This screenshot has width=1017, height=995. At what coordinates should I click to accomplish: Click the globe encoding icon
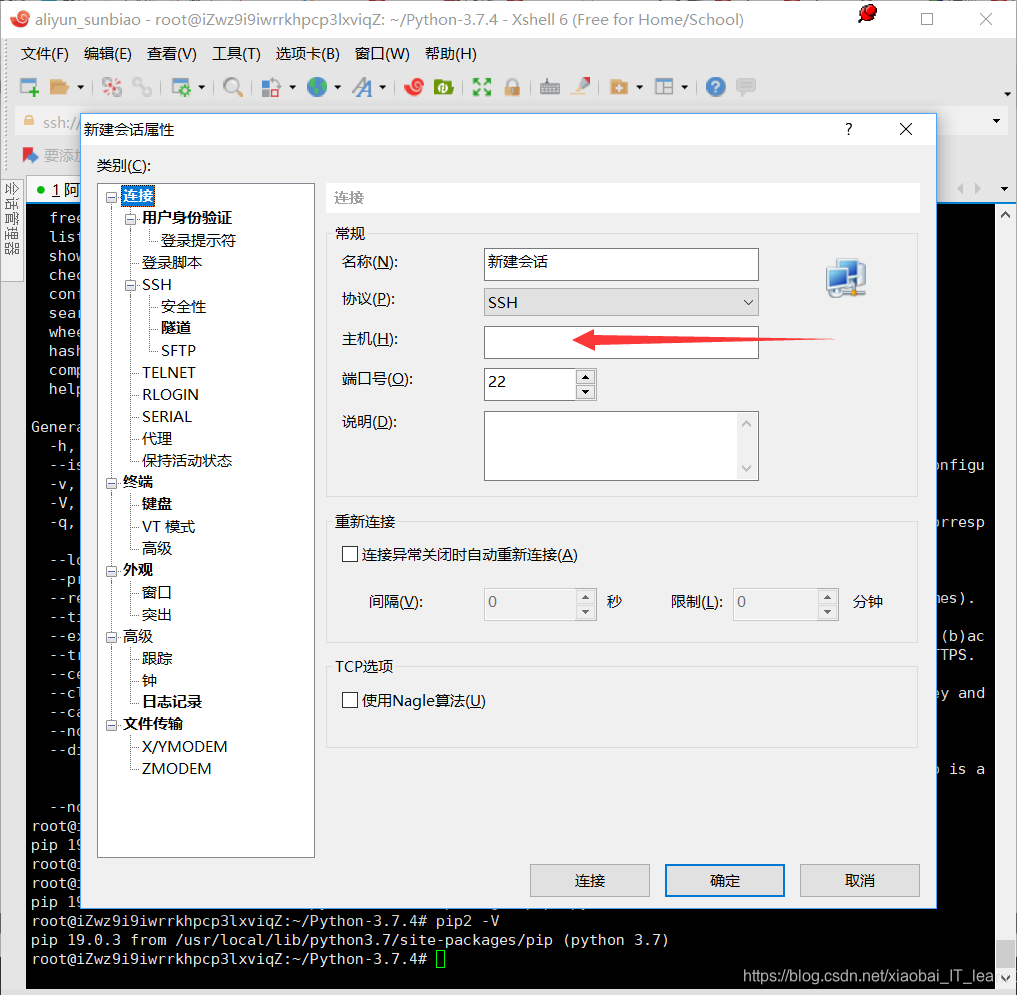[x=317, y=87]
